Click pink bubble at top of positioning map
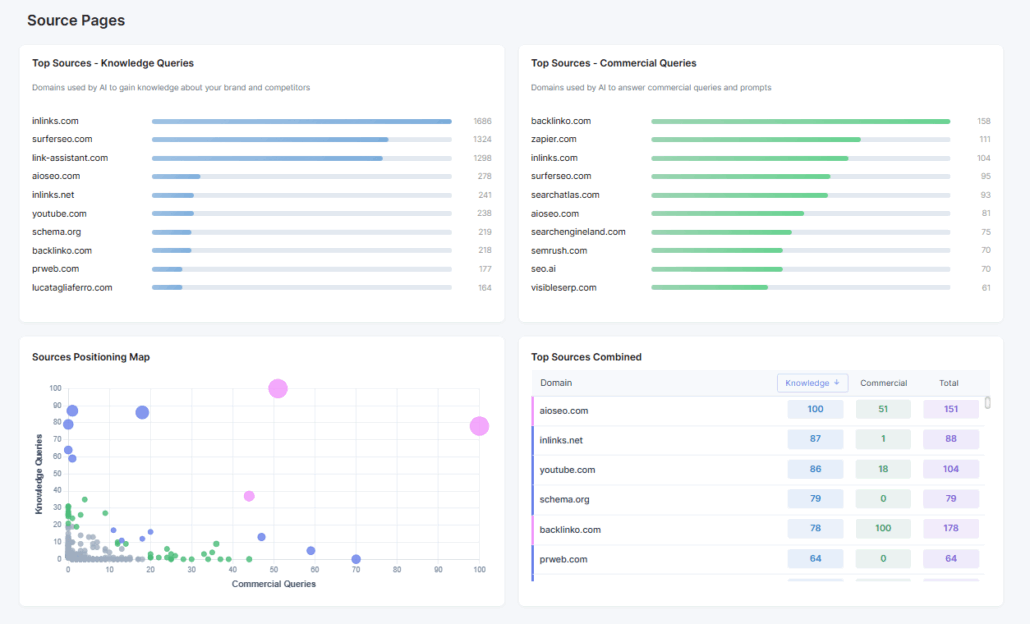The height and width of the screenshot is (624, 1030). (x=278, y=389)
